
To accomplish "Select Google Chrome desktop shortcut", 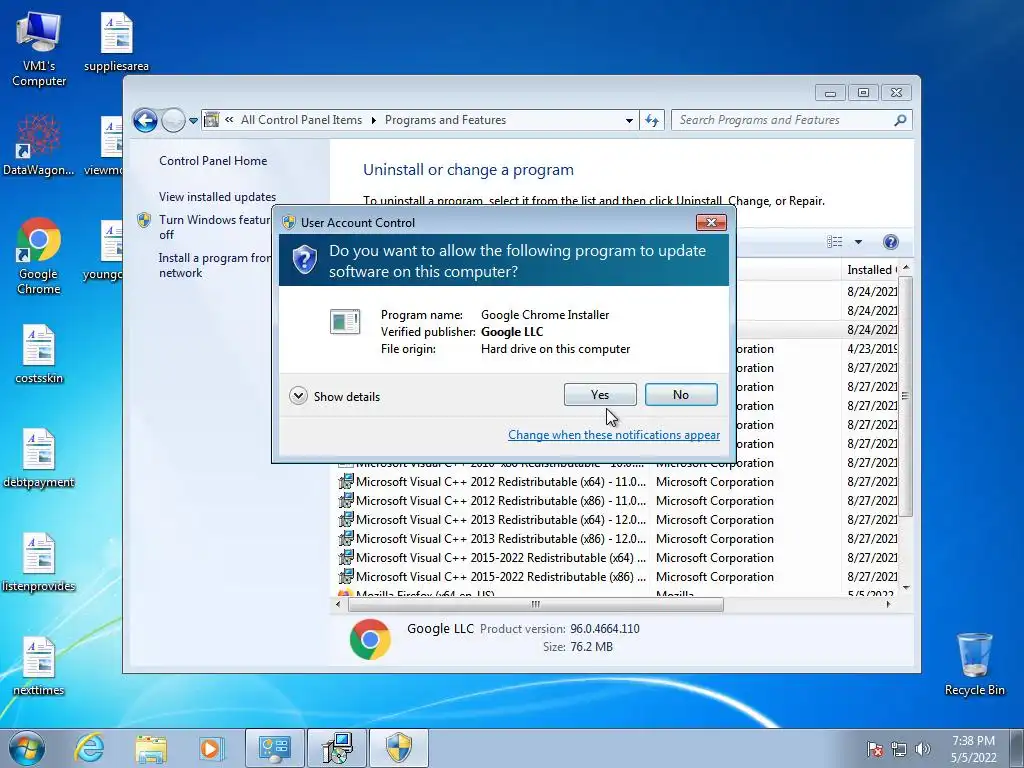I will pyautogui.click(x=39, y=256).
